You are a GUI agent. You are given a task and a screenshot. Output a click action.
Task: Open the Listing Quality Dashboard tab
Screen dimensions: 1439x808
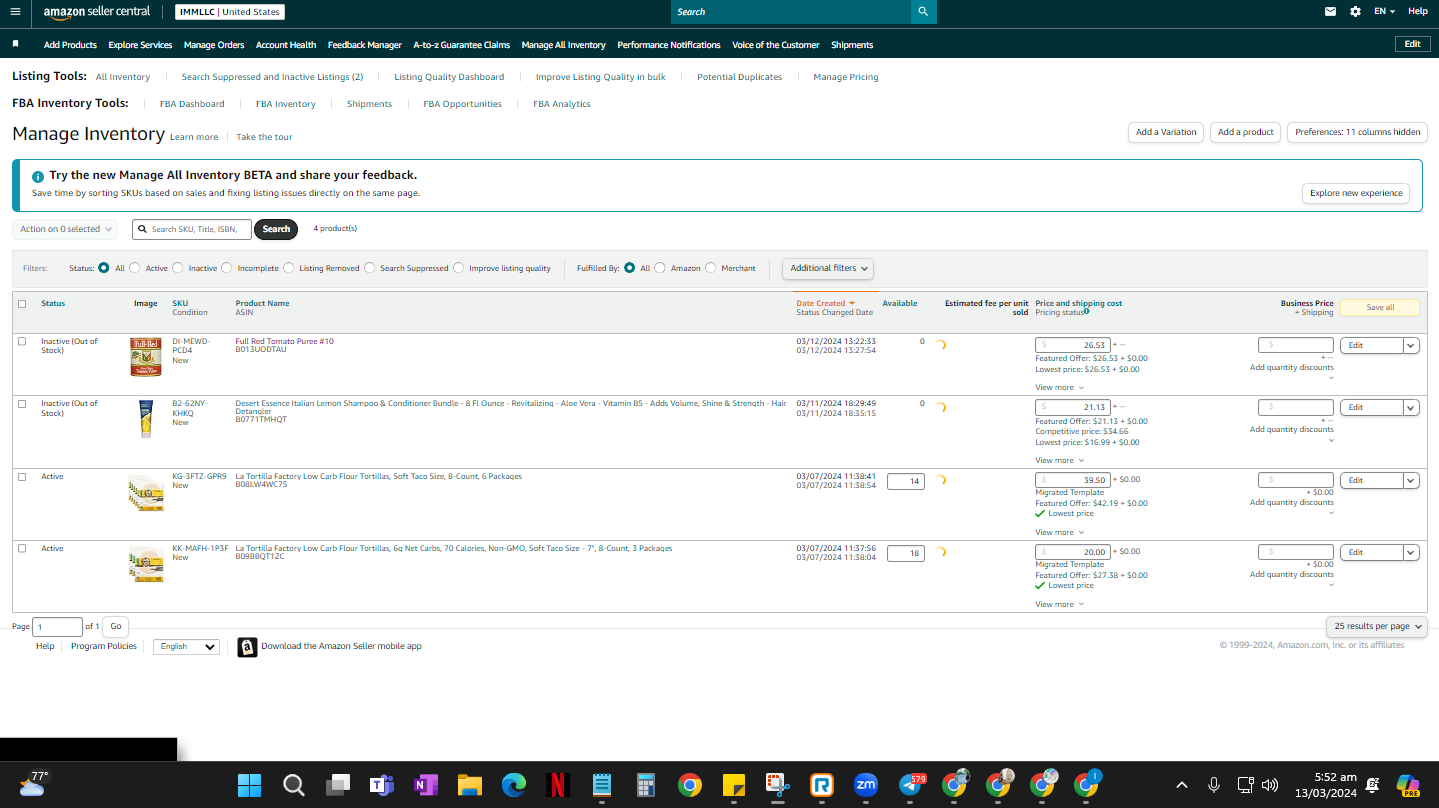tap(449, 77)
